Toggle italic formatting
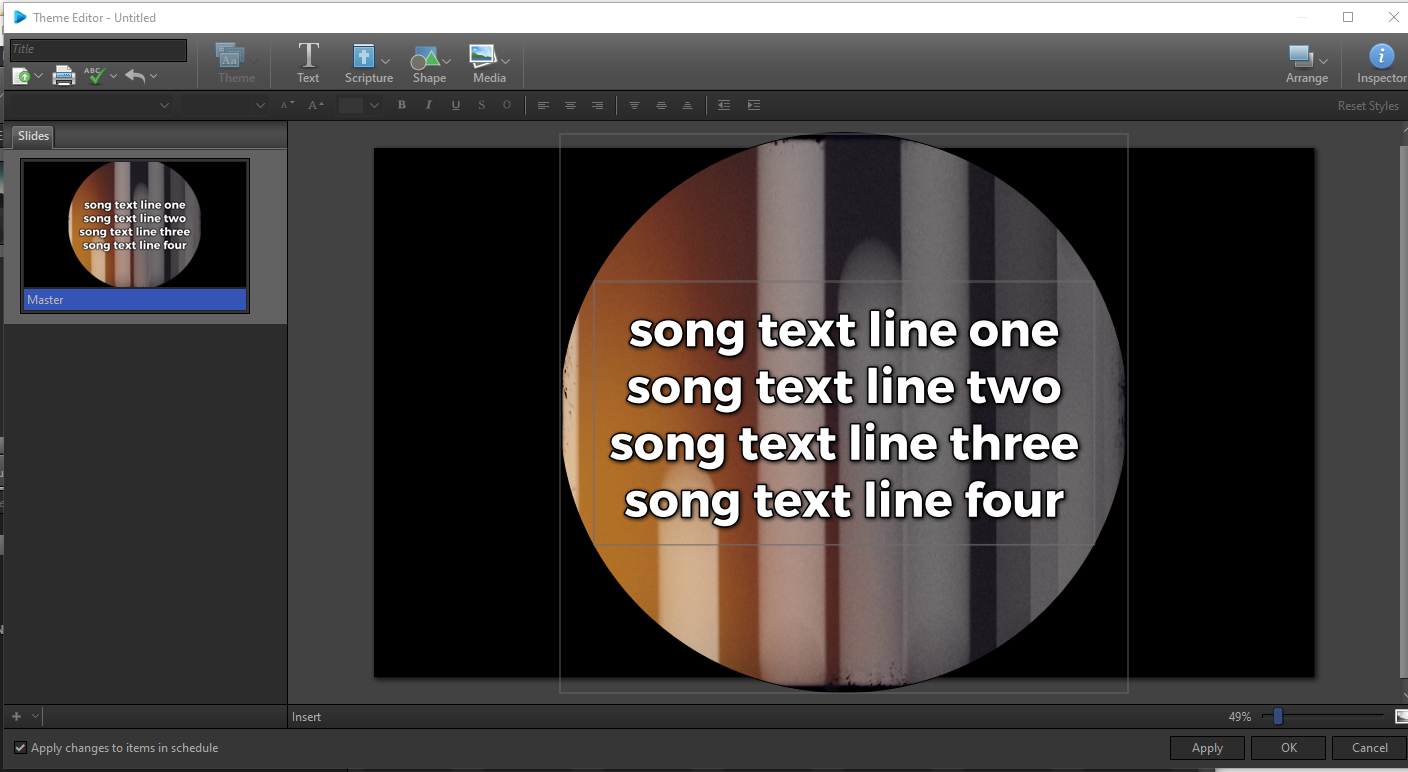1408x772 pixels. point(428,105)
